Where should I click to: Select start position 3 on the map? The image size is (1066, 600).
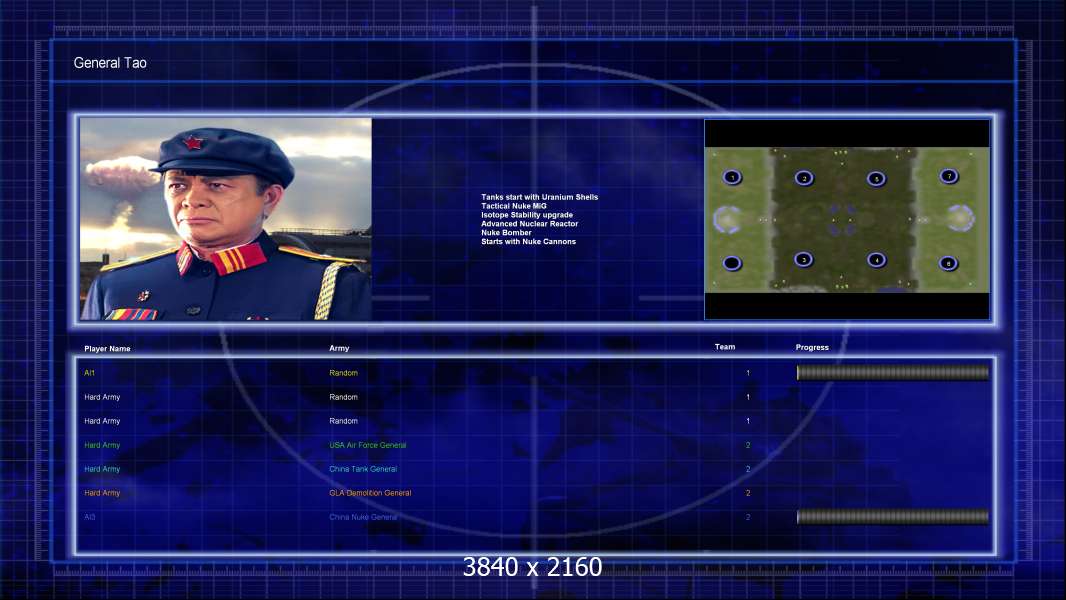[x=804, y=260]
